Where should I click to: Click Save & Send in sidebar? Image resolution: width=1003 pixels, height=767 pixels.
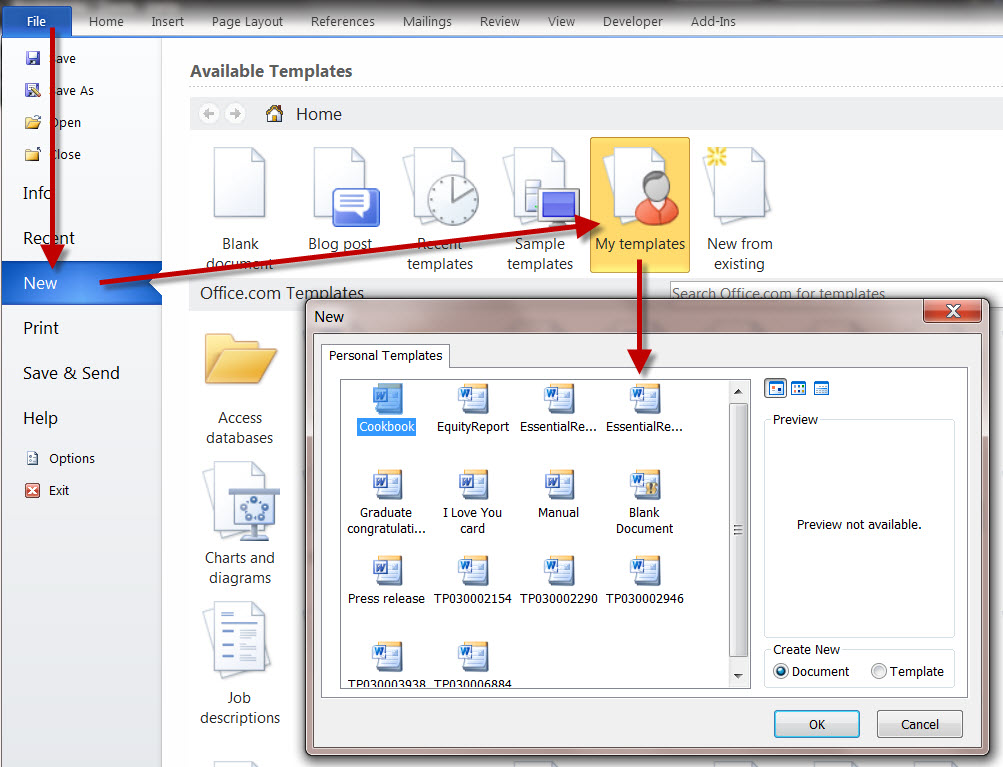point(71,373)
